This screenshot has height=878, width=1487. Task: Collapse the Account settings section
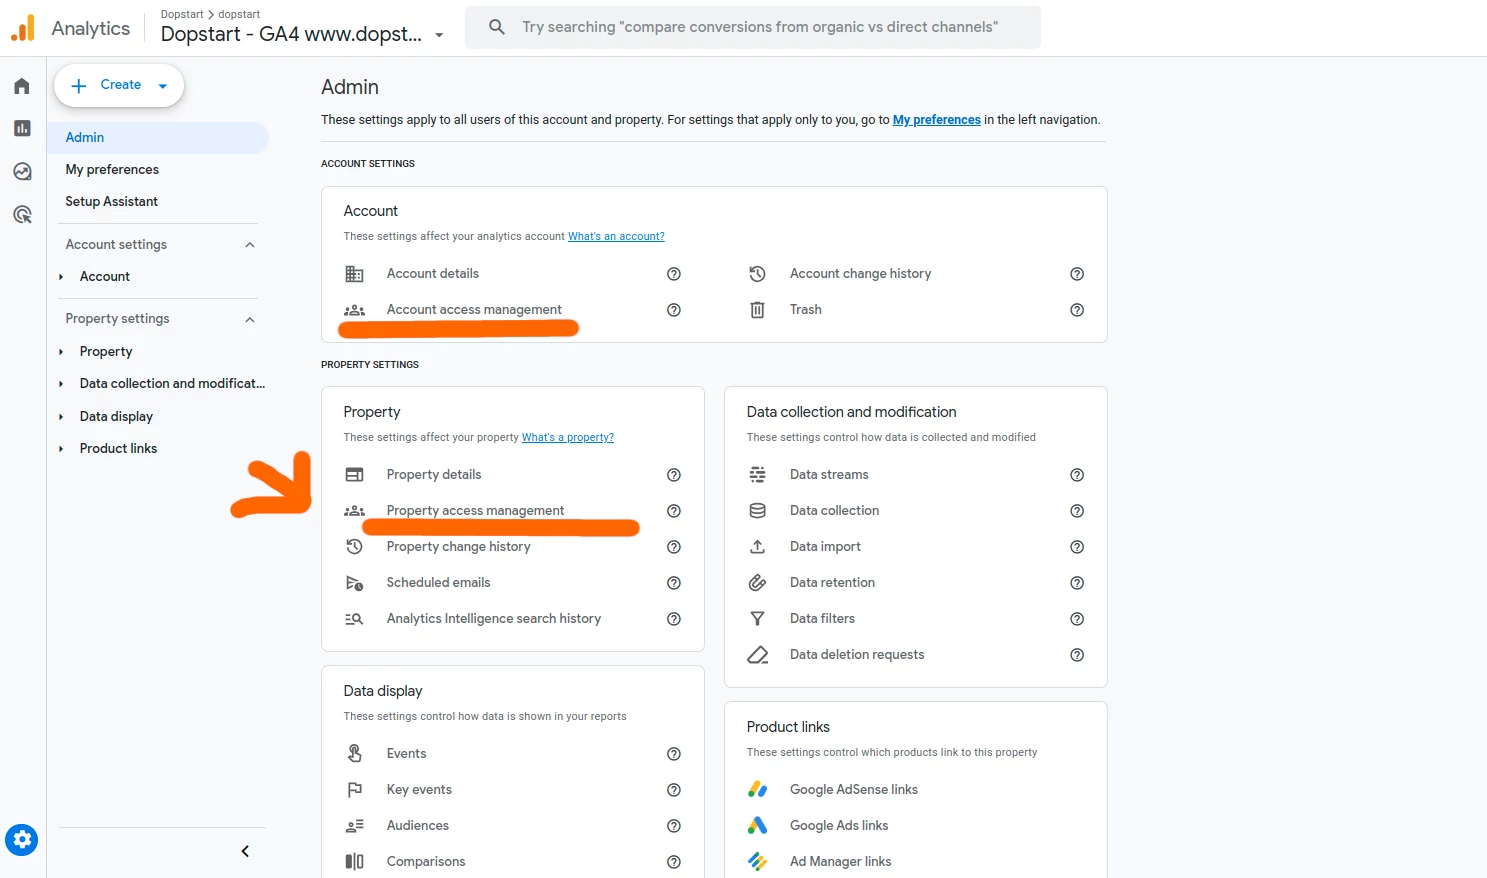[250, 245]
